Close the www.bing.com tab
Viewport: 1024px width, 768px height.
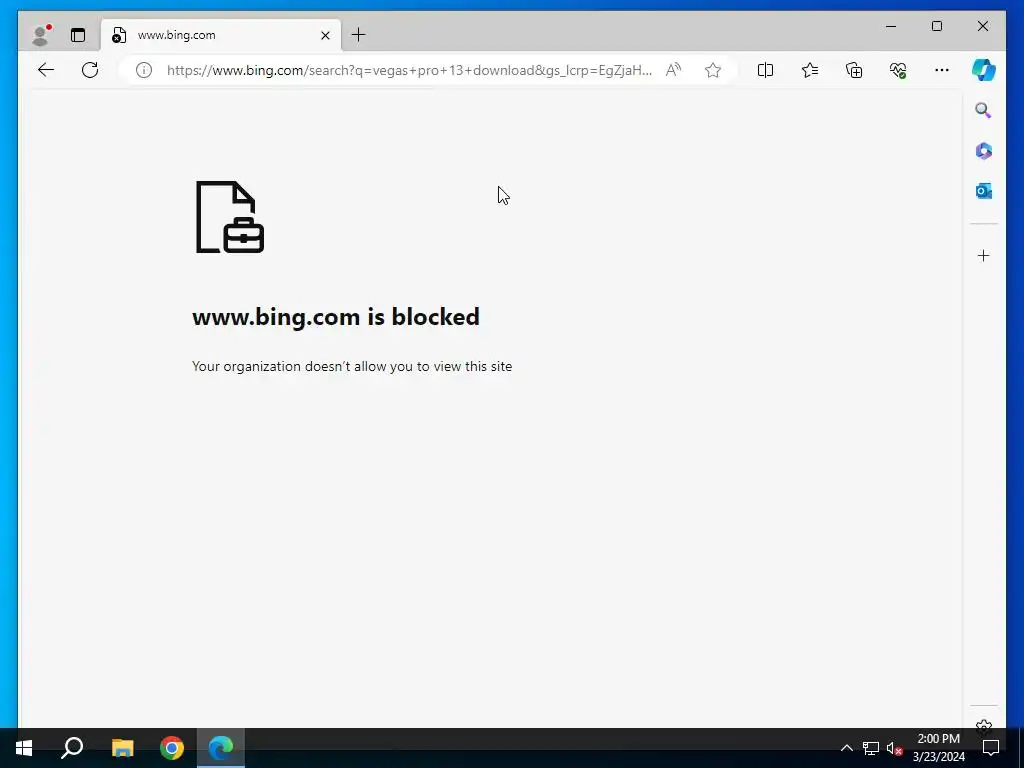click(325, 35)
